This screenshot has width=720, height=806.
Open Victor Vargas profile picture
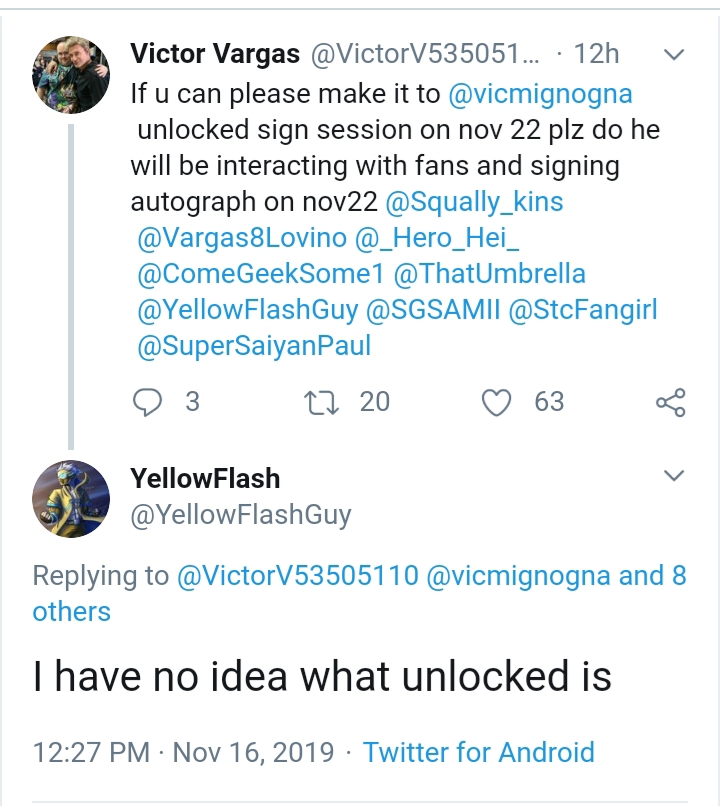click(x=71, y=75)
